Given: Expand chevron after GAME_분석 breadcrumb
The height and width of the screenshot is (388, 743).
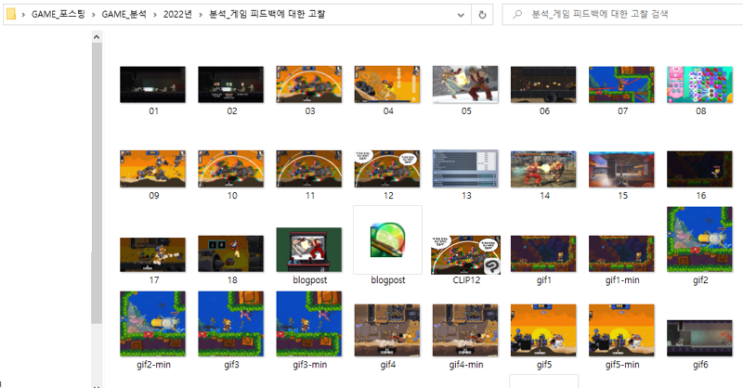Looking at the screenshot, I should coord(155,15).
